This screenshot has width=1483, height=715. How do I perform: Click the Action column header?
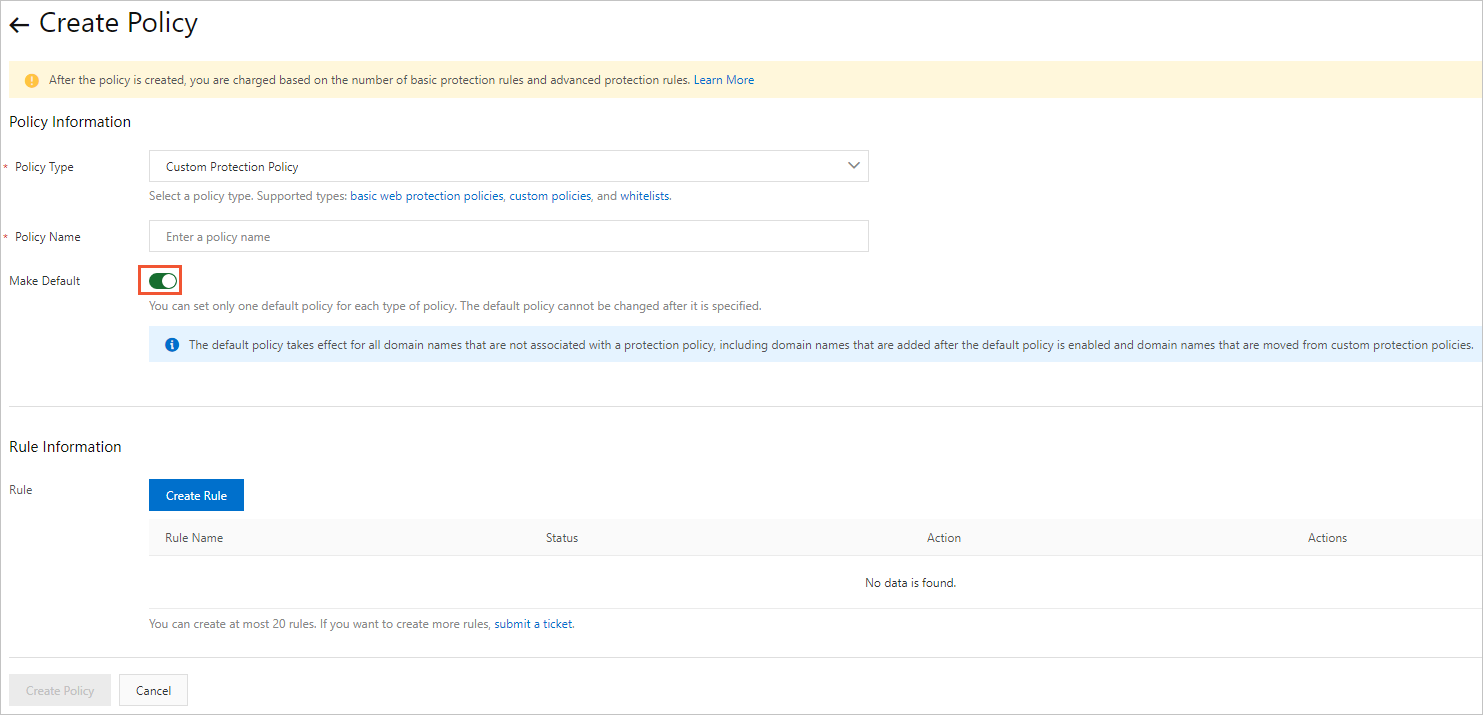tap(943, 538)
